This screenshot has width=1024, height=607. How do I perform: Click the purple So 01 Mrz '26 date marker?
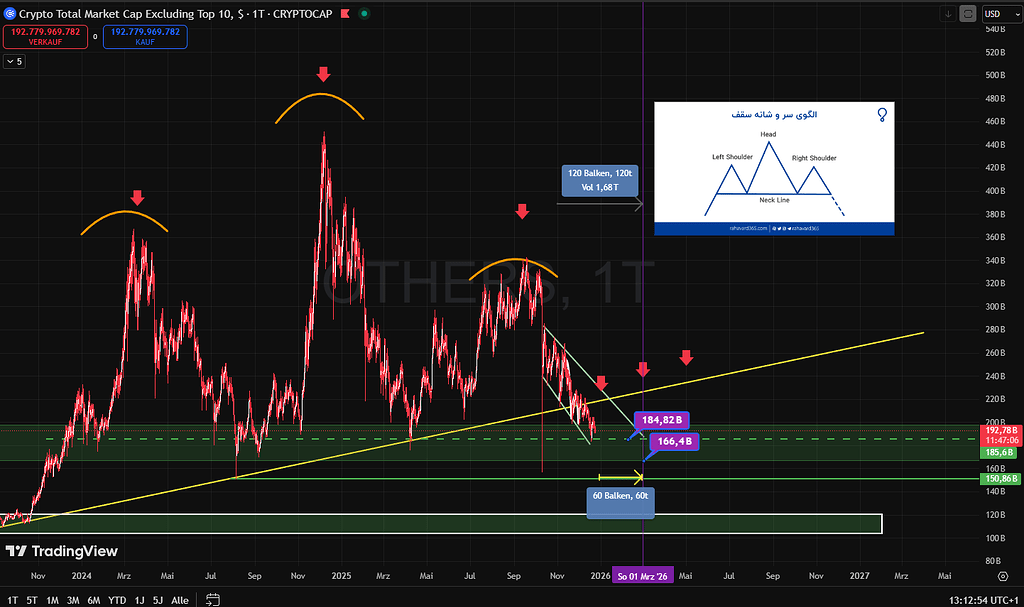point(642,576)
